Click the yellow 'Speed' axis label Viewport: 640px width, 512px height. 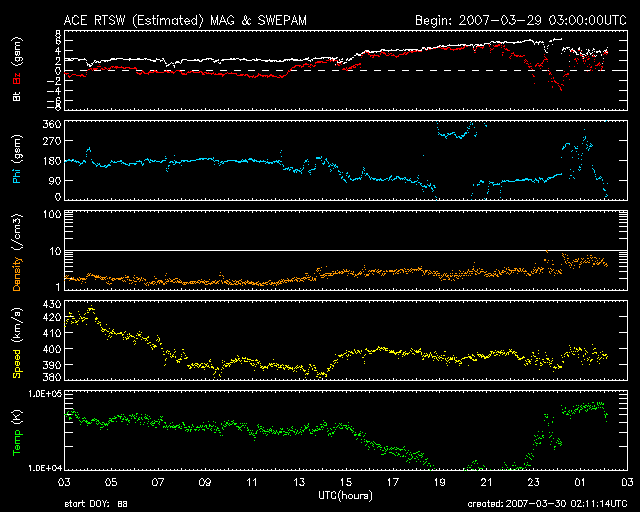[x=17, y=364]
